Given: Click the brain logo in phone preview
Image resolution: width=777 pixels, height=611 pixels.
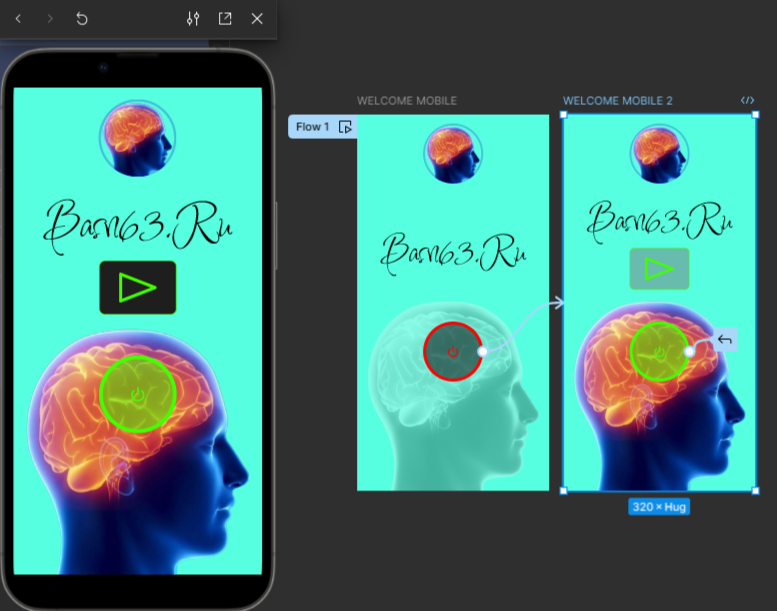Looking at the screenshot, I should (x=138, y=138).
